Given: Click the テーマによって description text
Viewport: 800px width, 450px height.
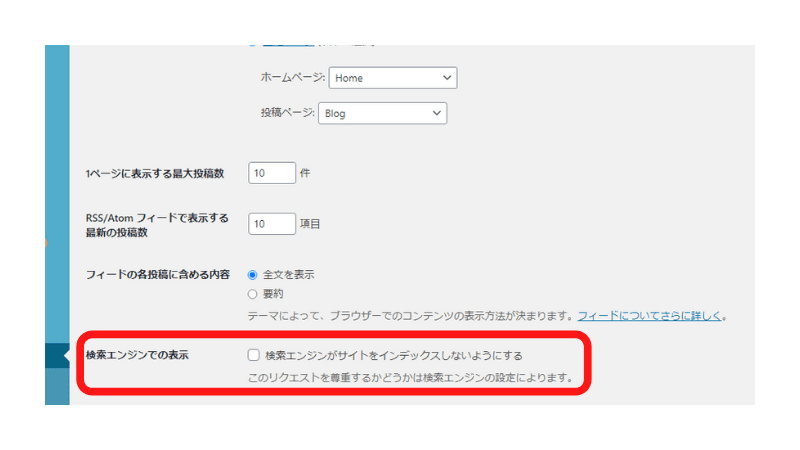Looking at the screenshot, I should [411, 316].
